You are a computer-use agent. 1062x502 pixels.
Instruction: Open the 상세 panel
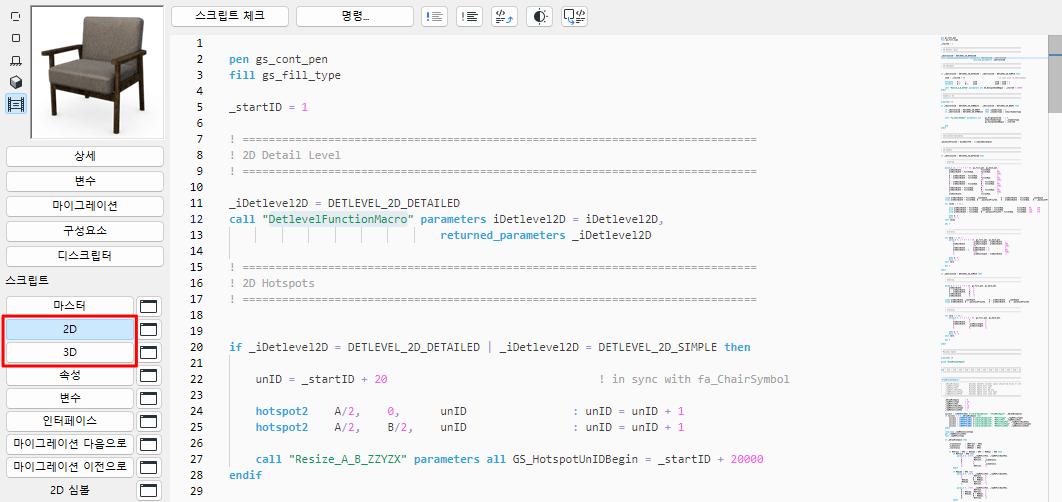85,156
